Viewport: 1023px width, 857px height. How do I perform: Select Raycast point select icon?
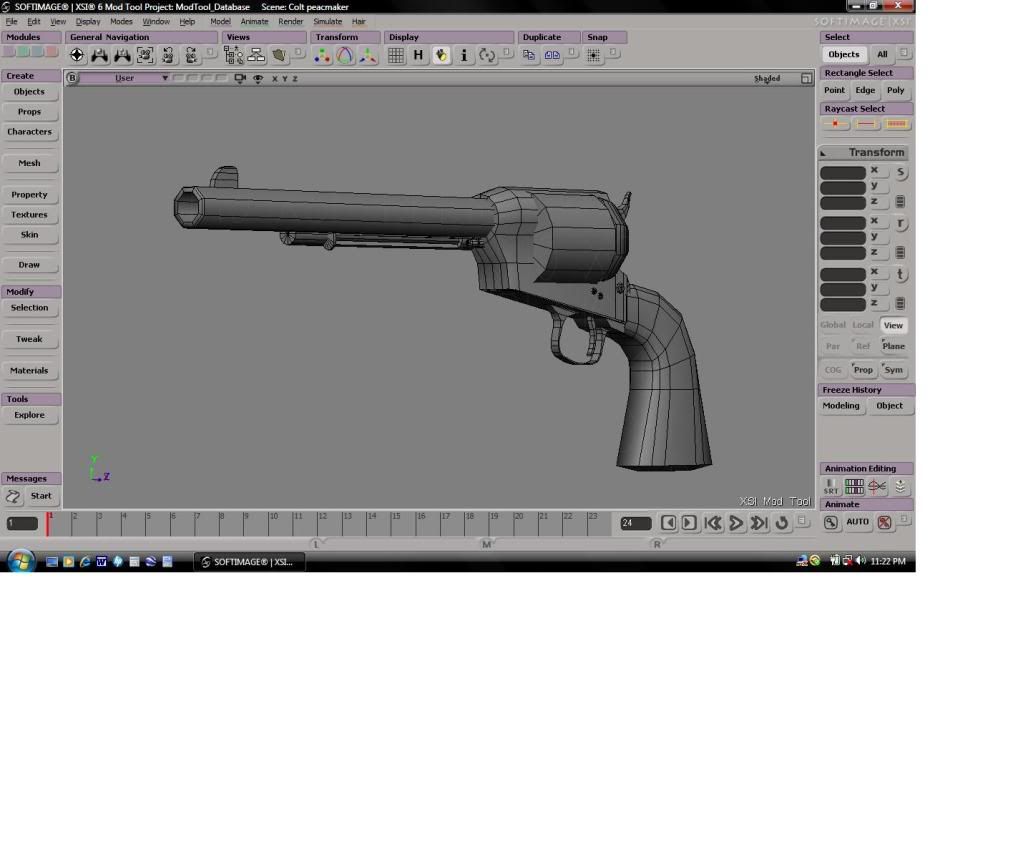pos(836,124)
